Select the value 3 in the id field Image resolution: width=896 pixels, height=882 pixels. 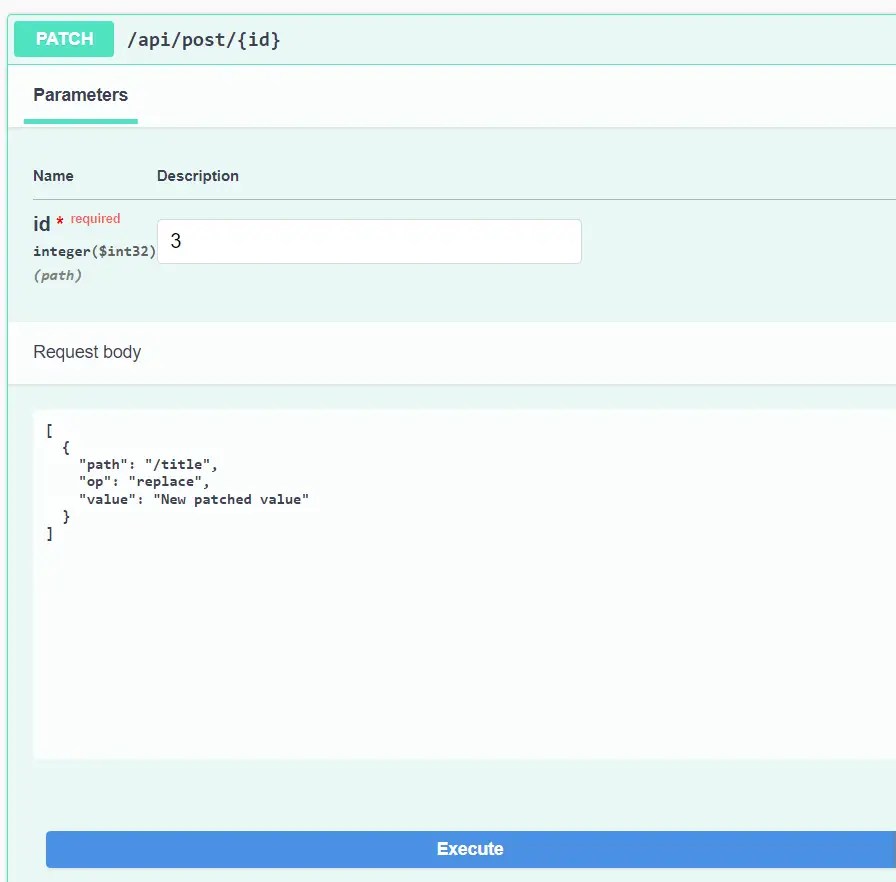click(x=175, y=241)
